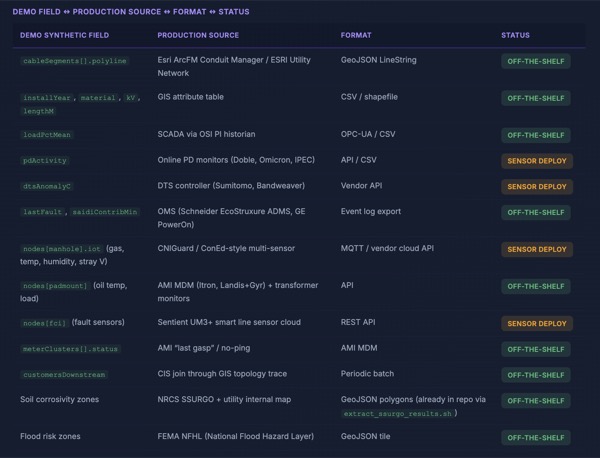Click the 'Event log export' format cell

(371, 212)
